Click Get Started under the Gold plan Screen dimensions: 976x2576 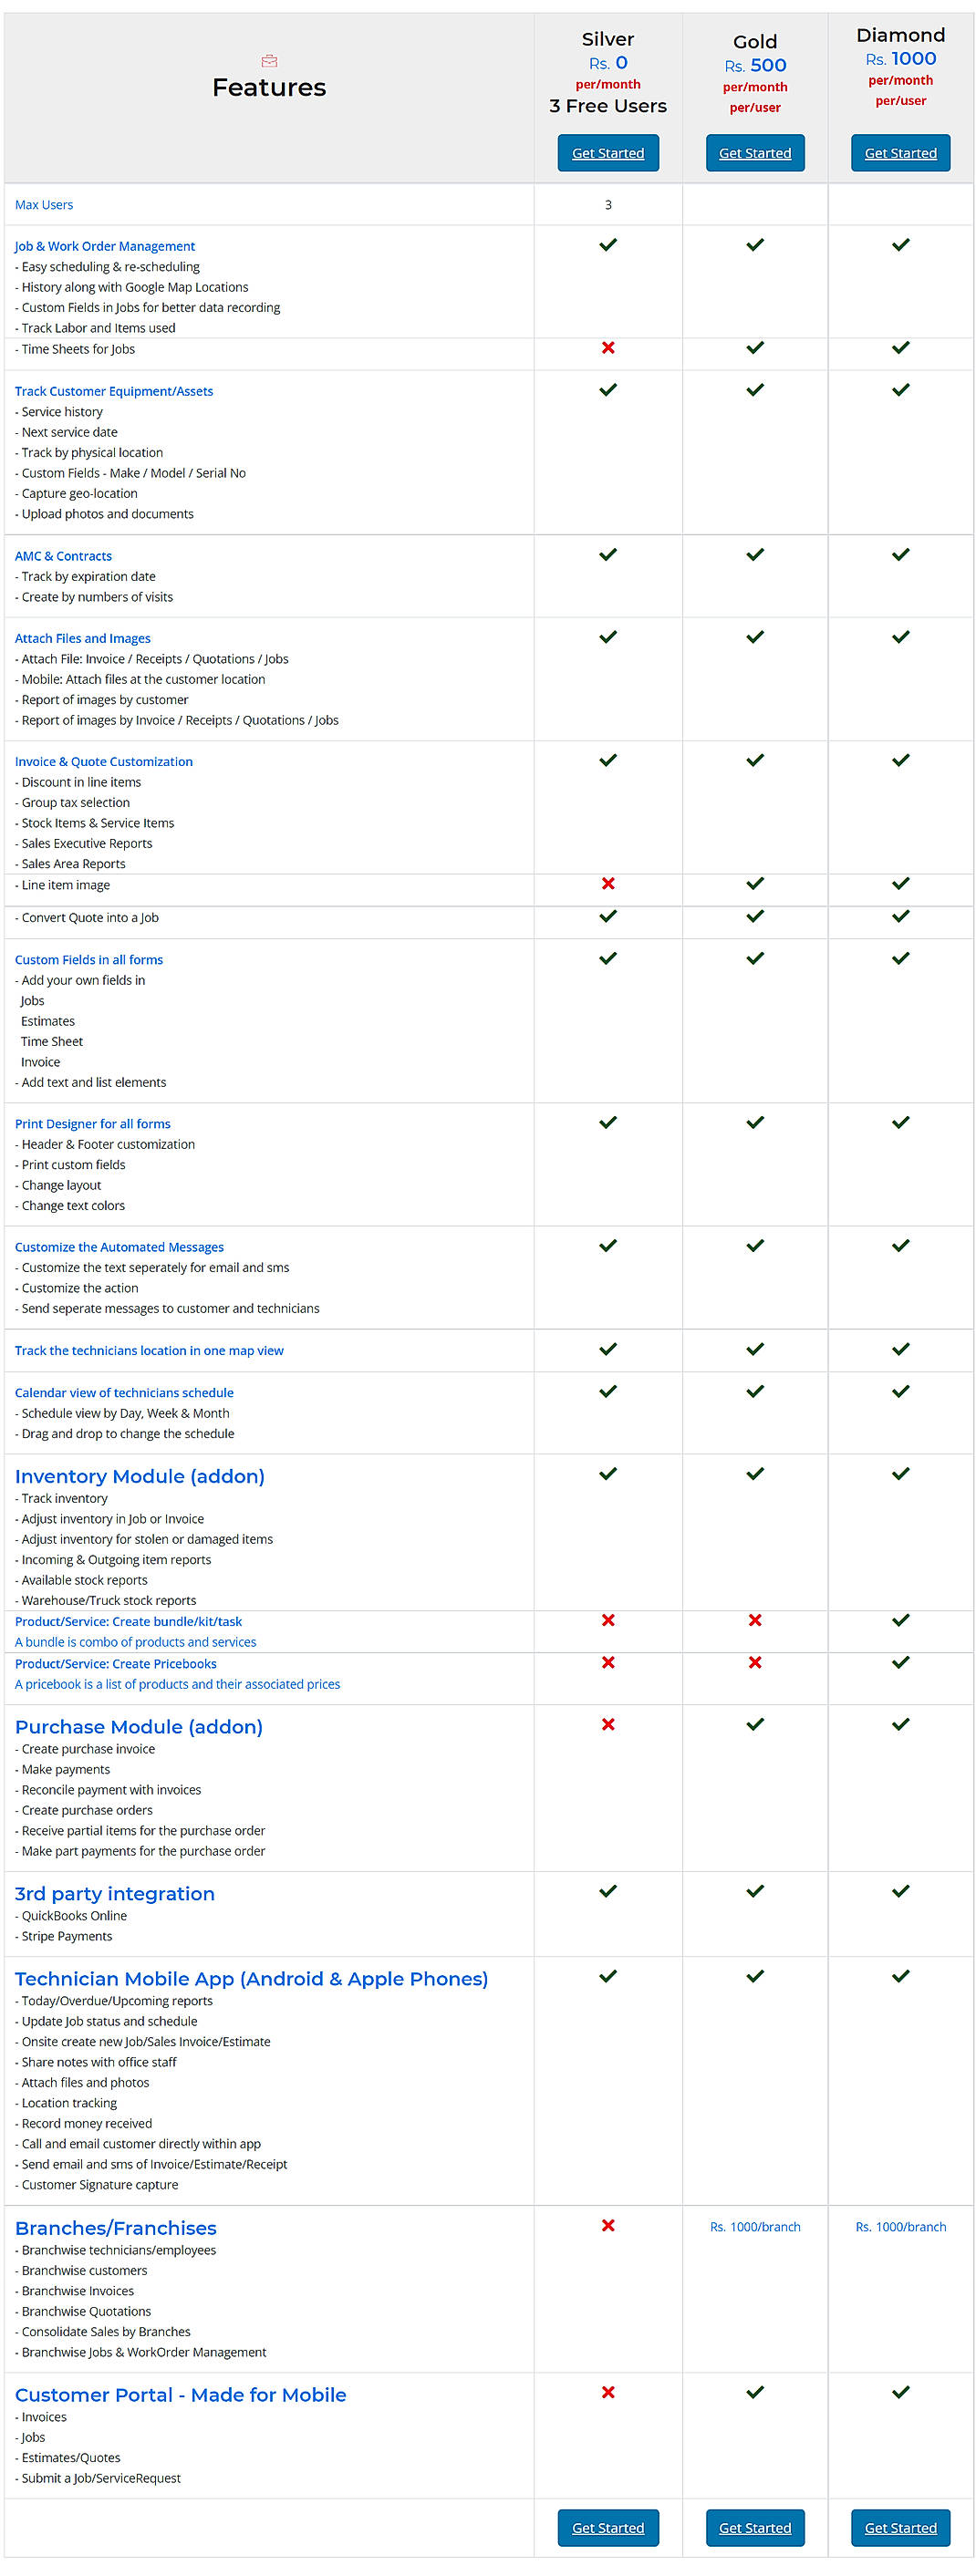coord(755,152)
